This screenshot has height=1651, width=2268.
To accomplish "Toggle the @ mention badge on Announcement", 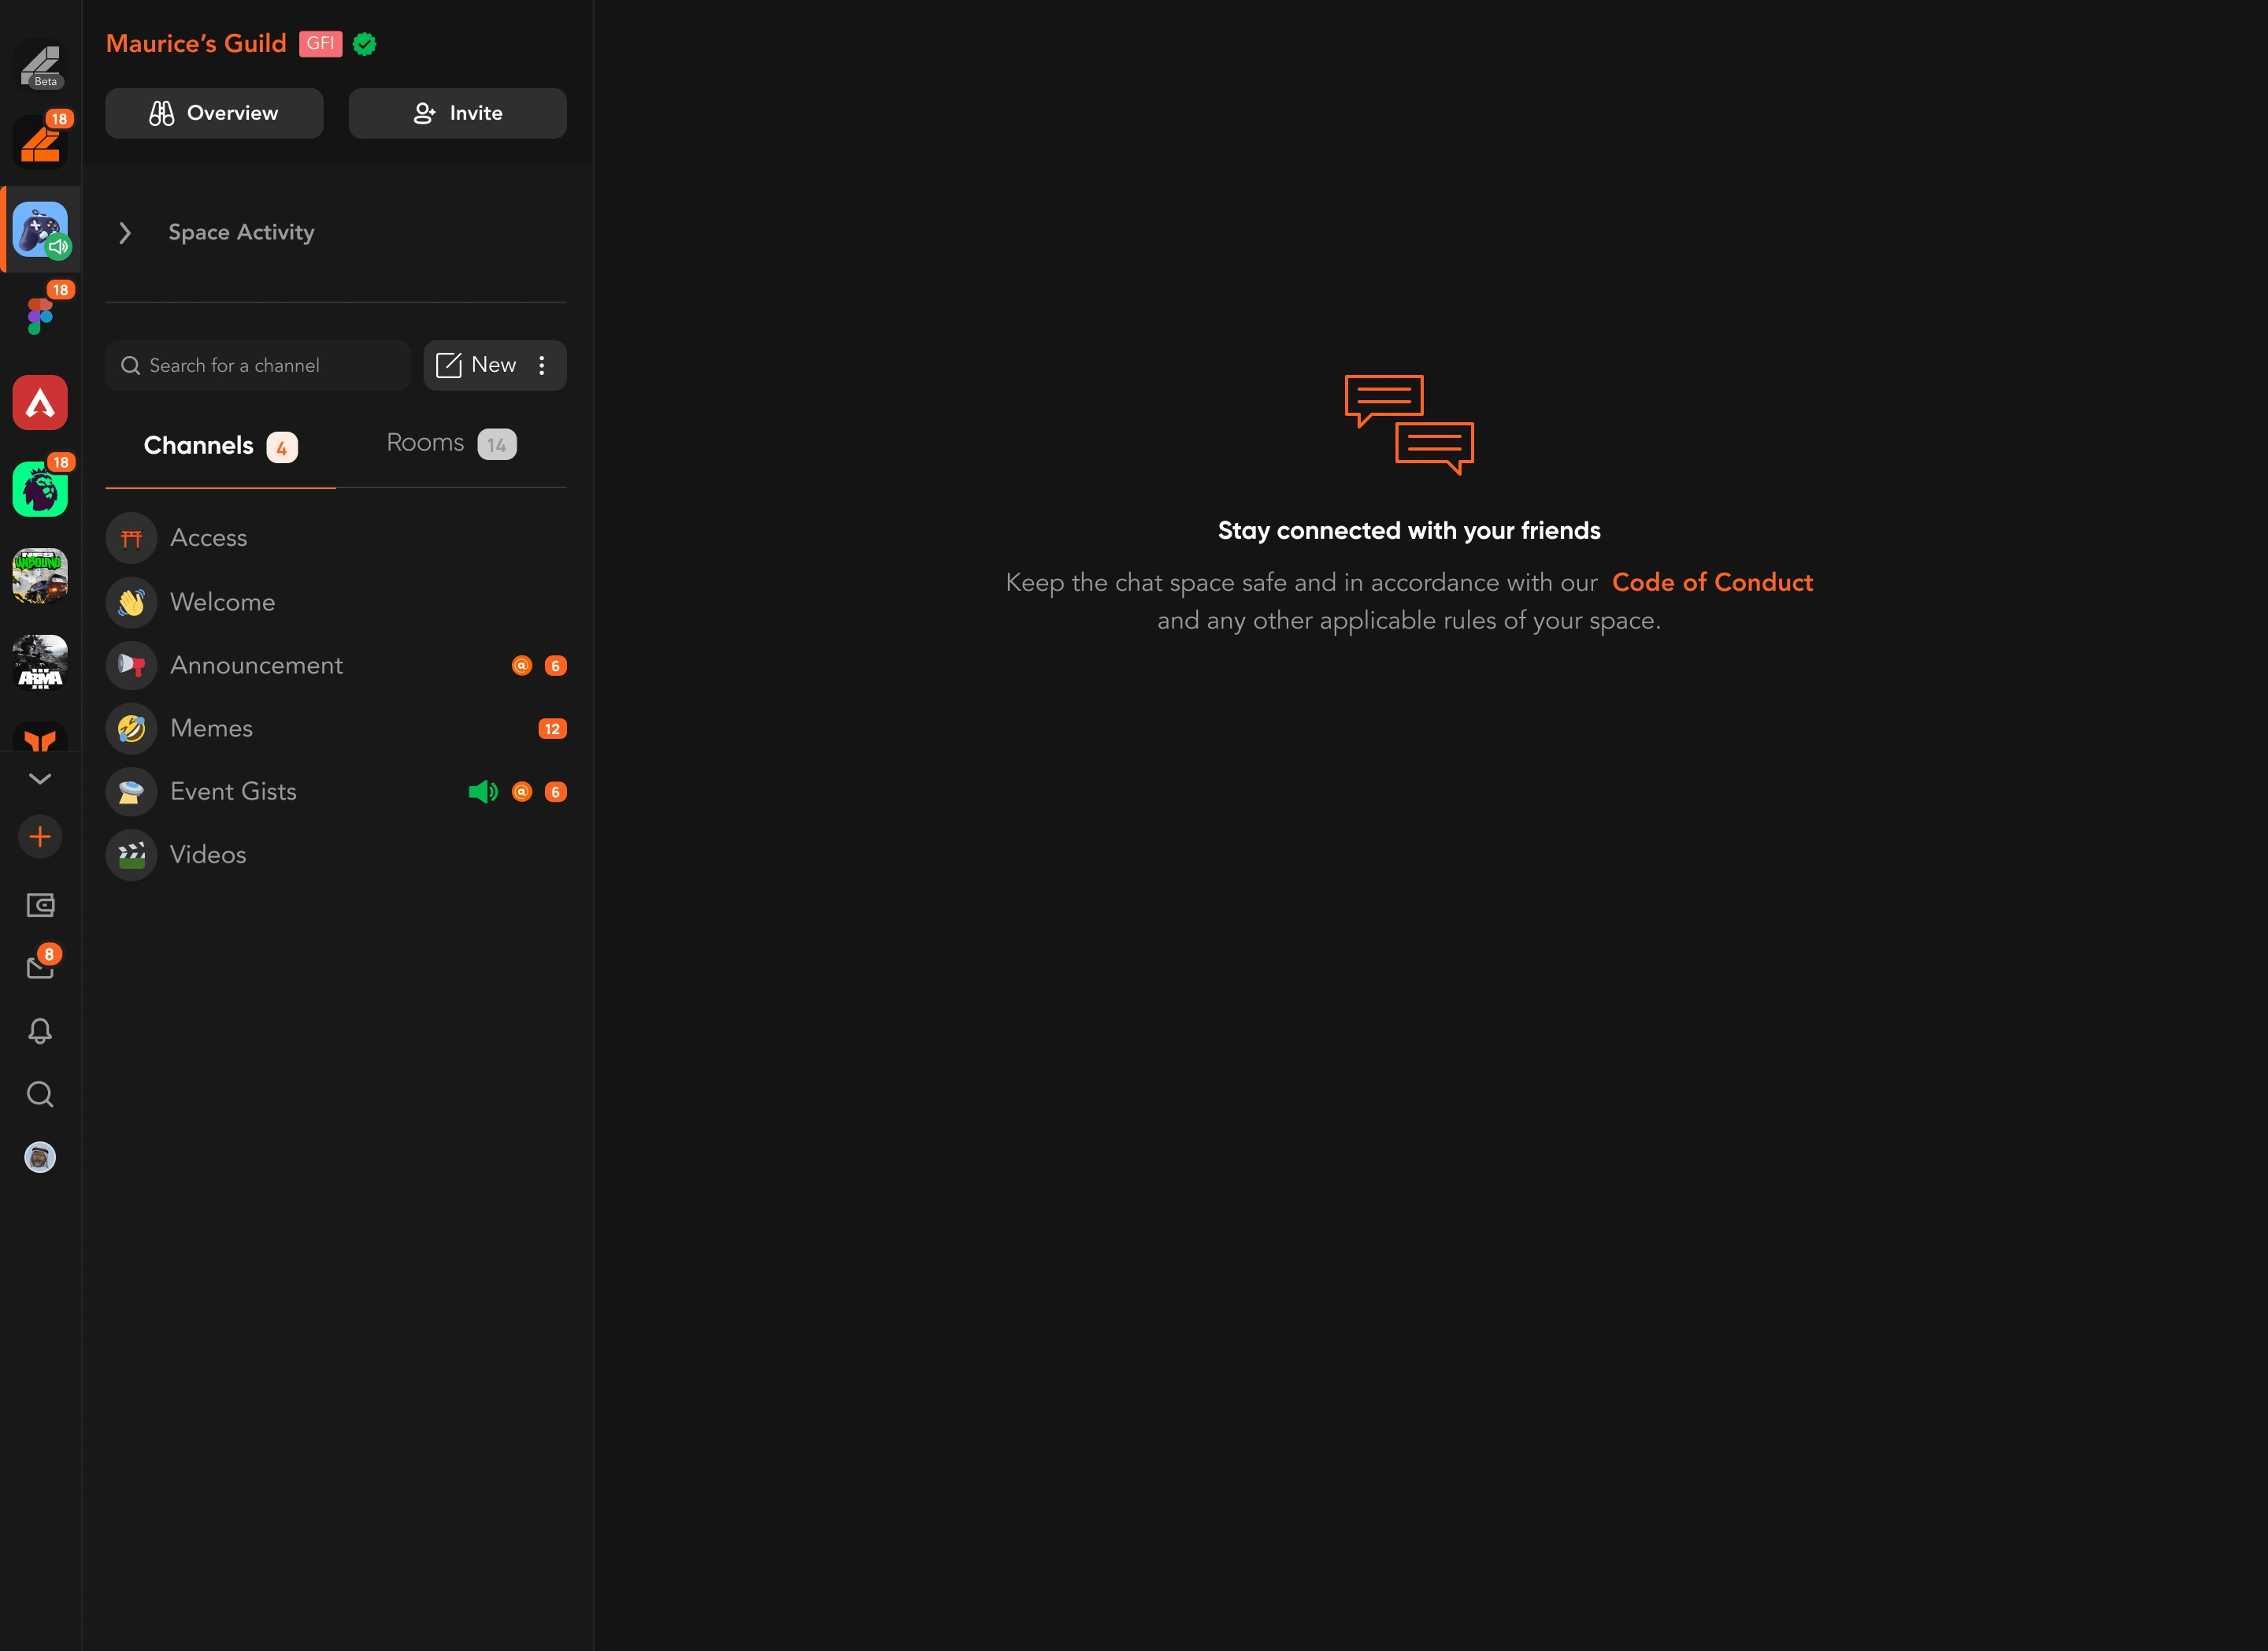I will coord(521,665).
